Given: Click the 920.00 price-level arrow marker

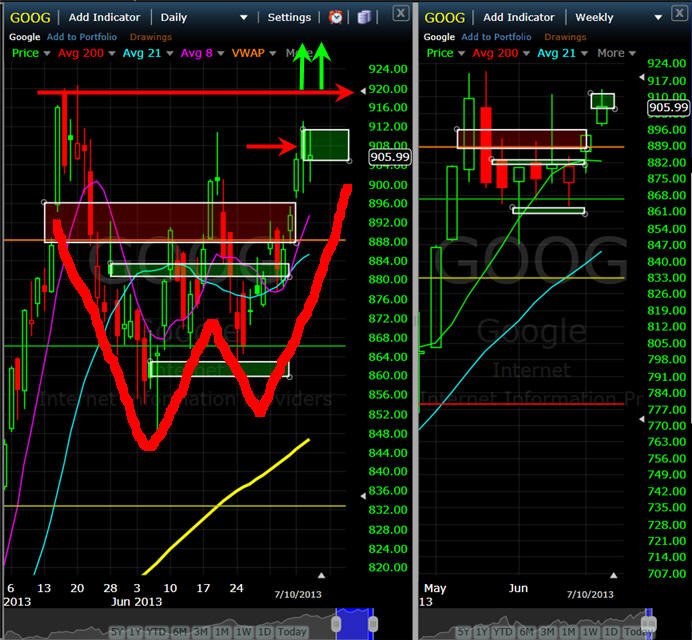Looking at the screenshot, I should [x=363, y=91].
